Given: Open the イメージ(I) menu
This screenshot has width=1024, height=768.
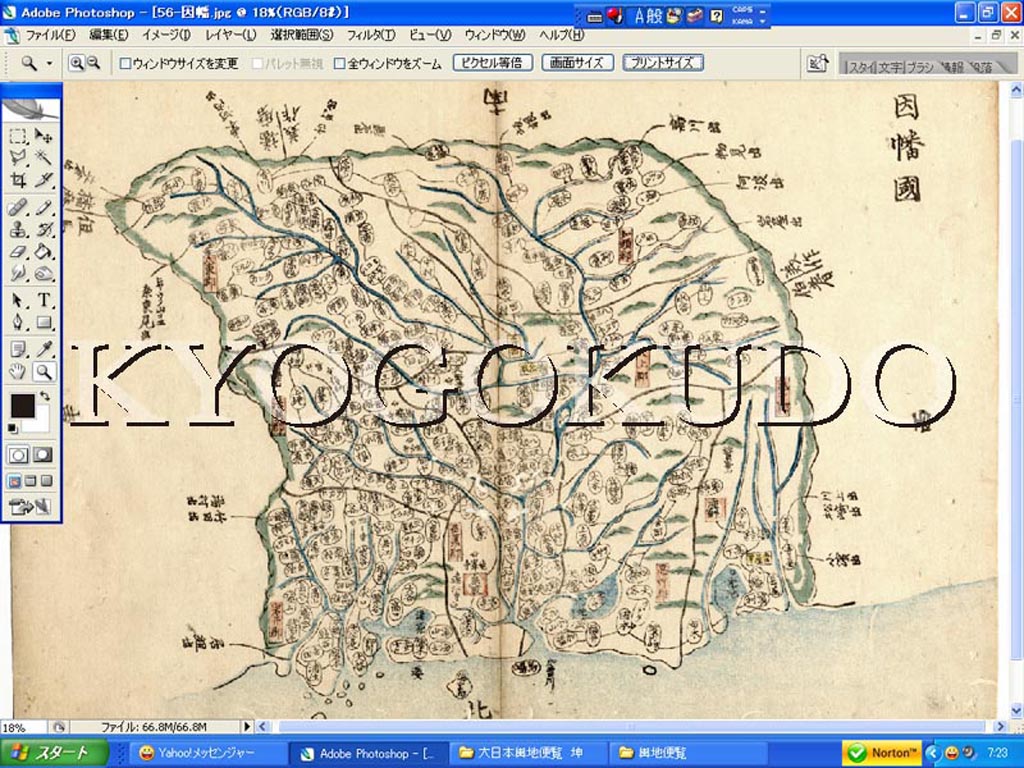Looking at the screenshot, I should (x=166, y=35).
